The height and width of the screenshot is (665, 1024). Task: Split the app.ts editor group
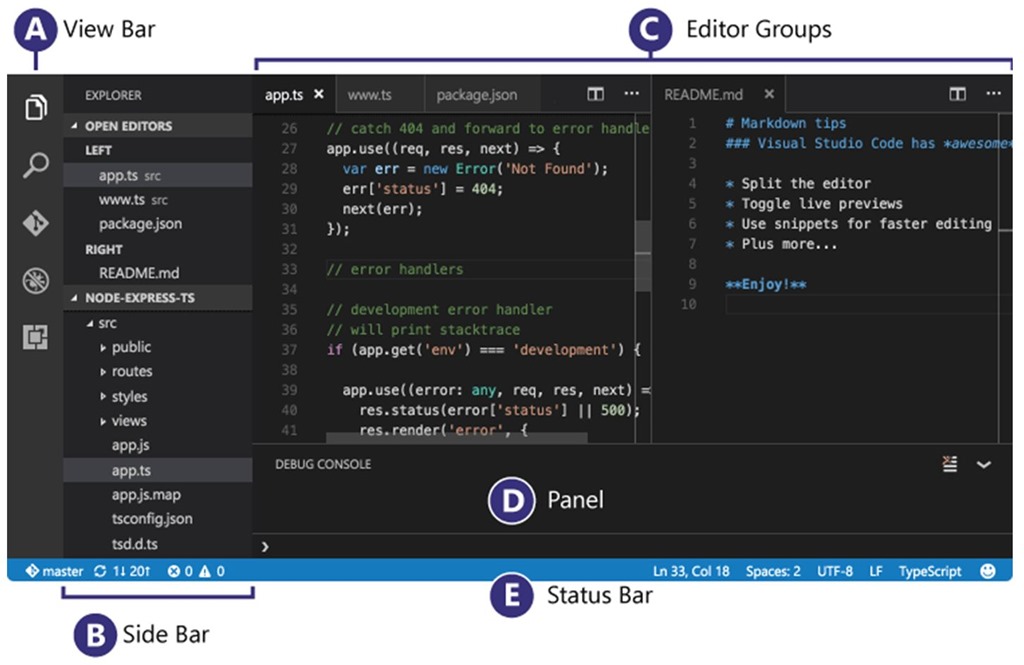coord(595,93)
